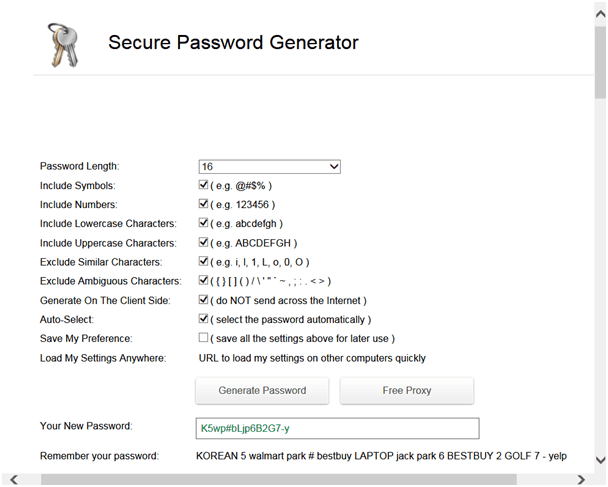Toggle Include Uppercase Characters checkbox
Image resolution: width=608 pixels, height=487 pixels.
(x=203, y=242)
